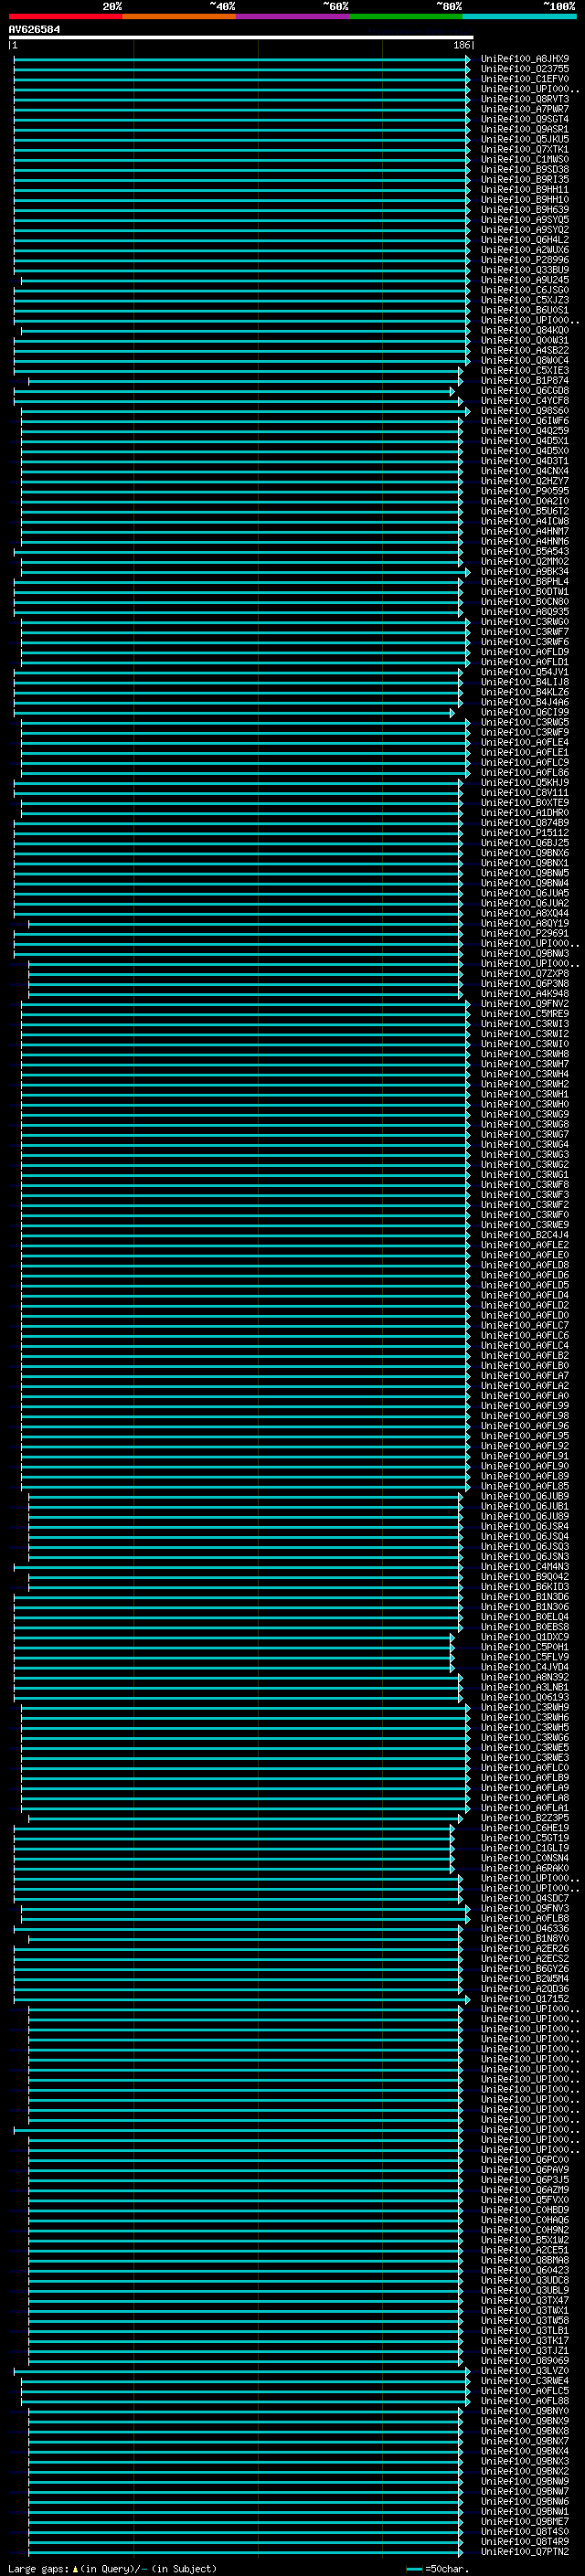Click the alignment bar for UniRef100_C5FLV9

(x=234, y=1657)
